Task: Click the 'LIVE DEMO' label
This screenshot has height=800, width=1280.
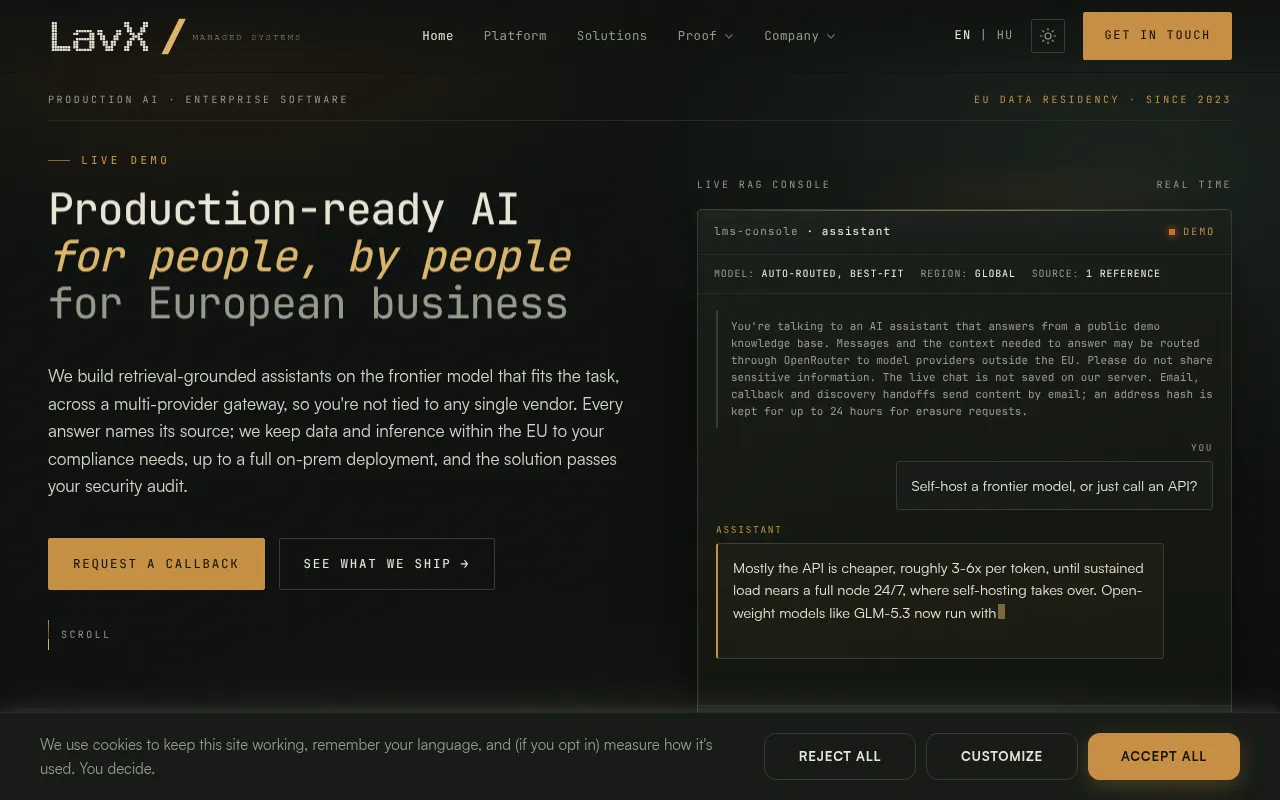Action: pyautogui.click(x=125, y=160)
